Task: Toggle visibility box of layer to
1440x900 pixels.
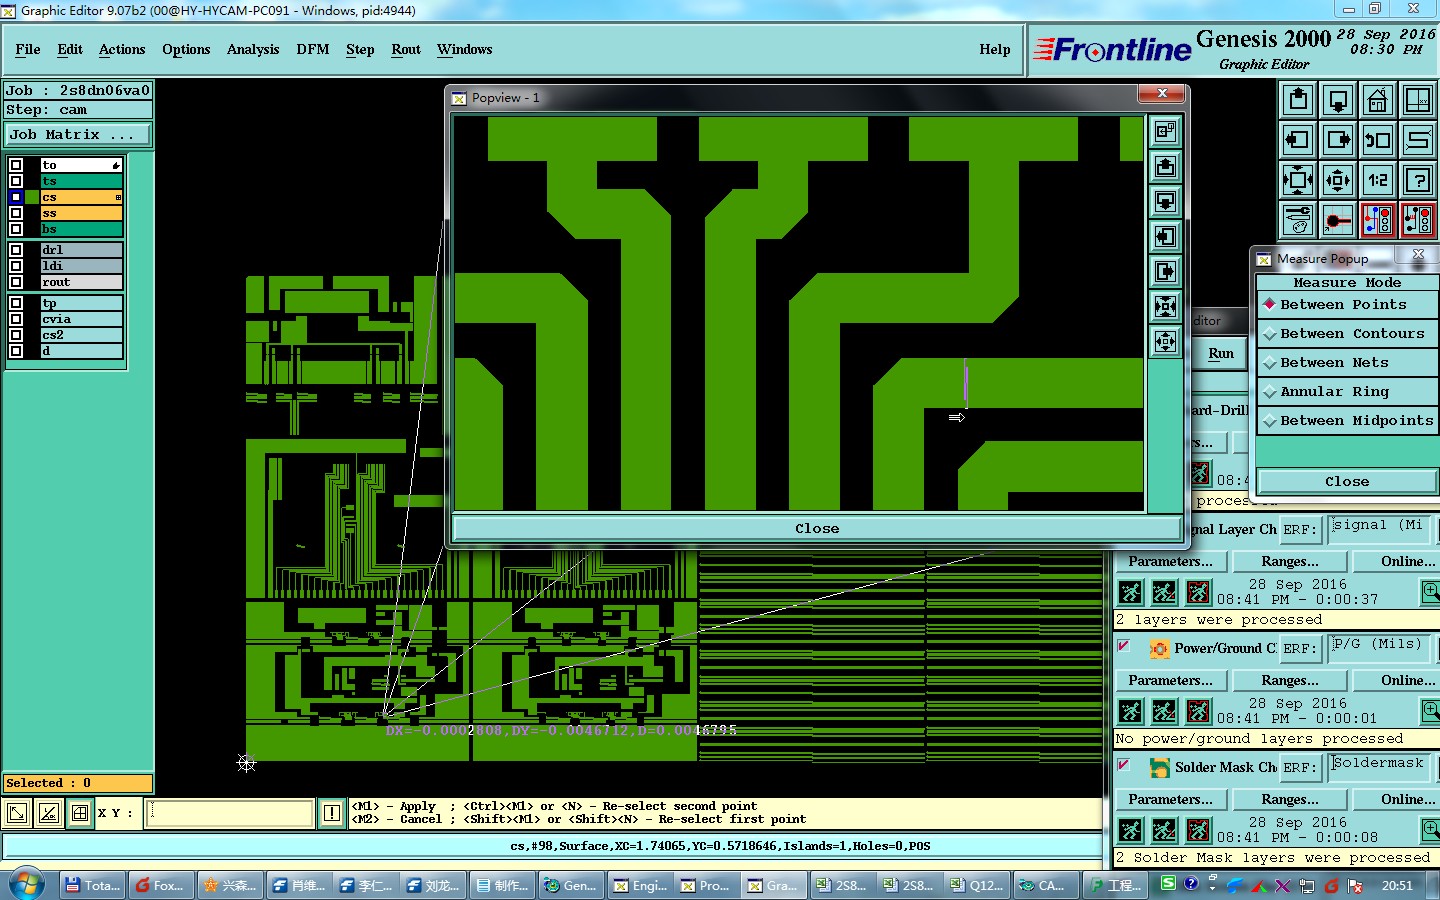Action: [x=16, y=165]
